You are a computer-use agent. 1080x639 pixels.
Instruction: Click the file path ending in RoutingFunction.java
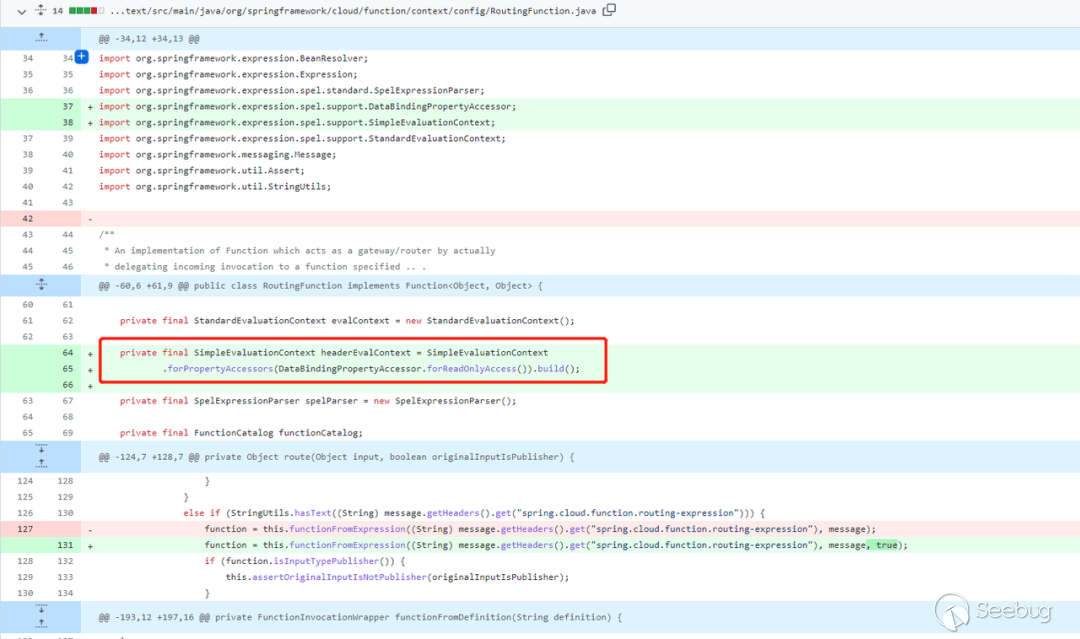pyautogui.click(x=353, y=11)
